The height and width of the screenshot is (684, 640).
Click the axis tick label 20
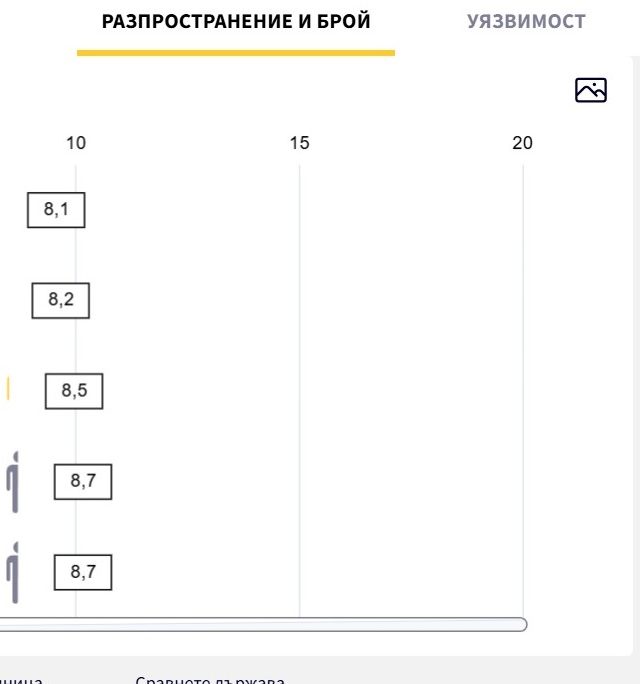click(x=523, y=143)
